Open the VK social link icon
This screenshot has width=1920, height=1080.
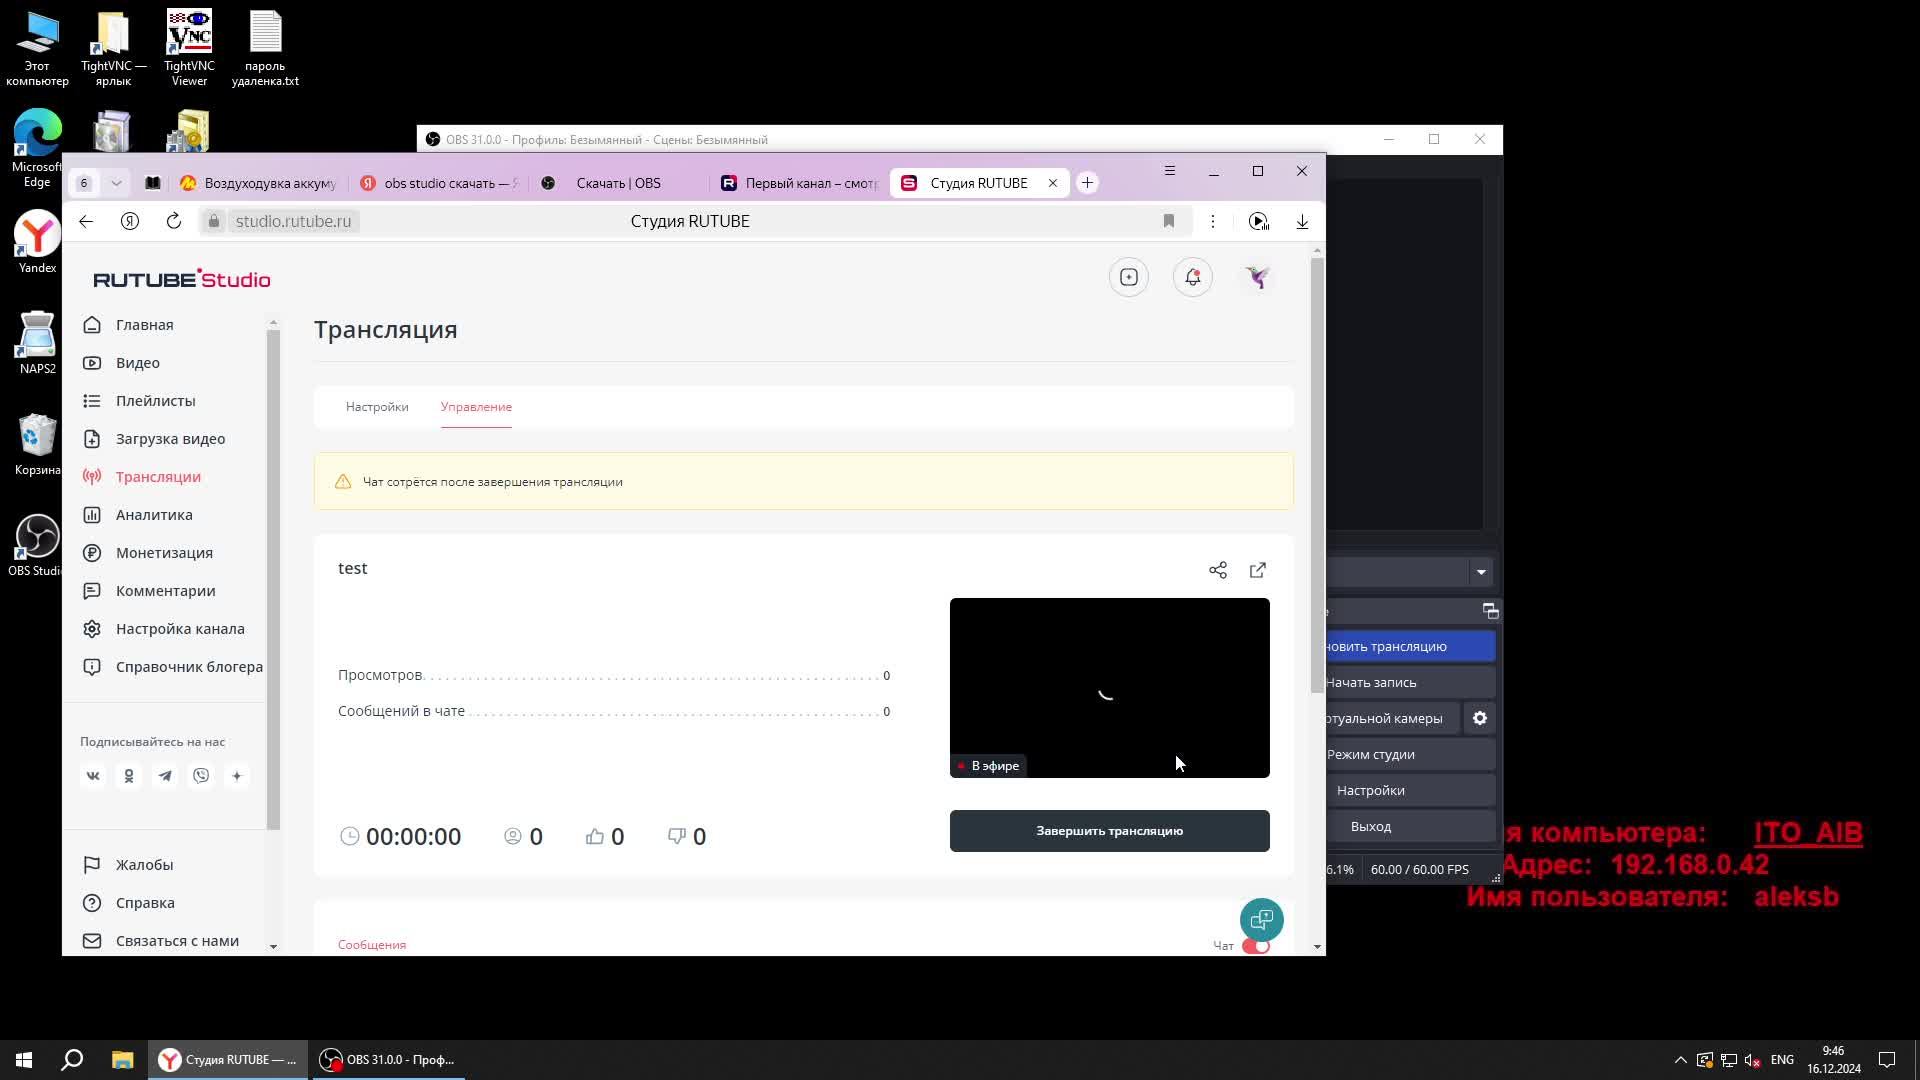coord(93,776)
